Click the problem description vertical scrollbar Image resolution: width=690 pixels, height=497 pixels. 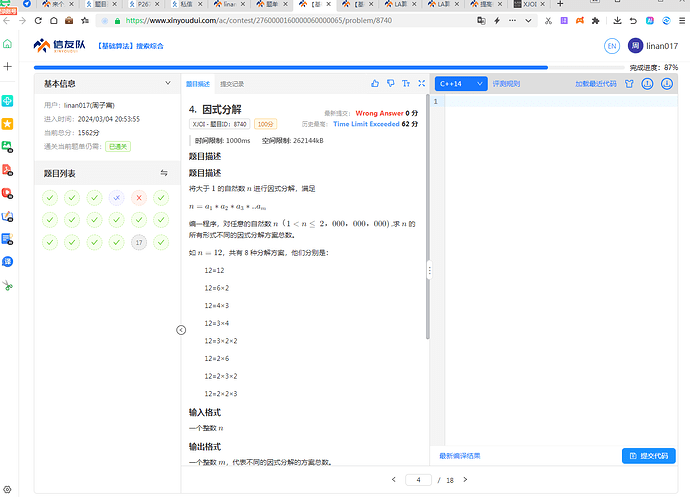[428, 216]
